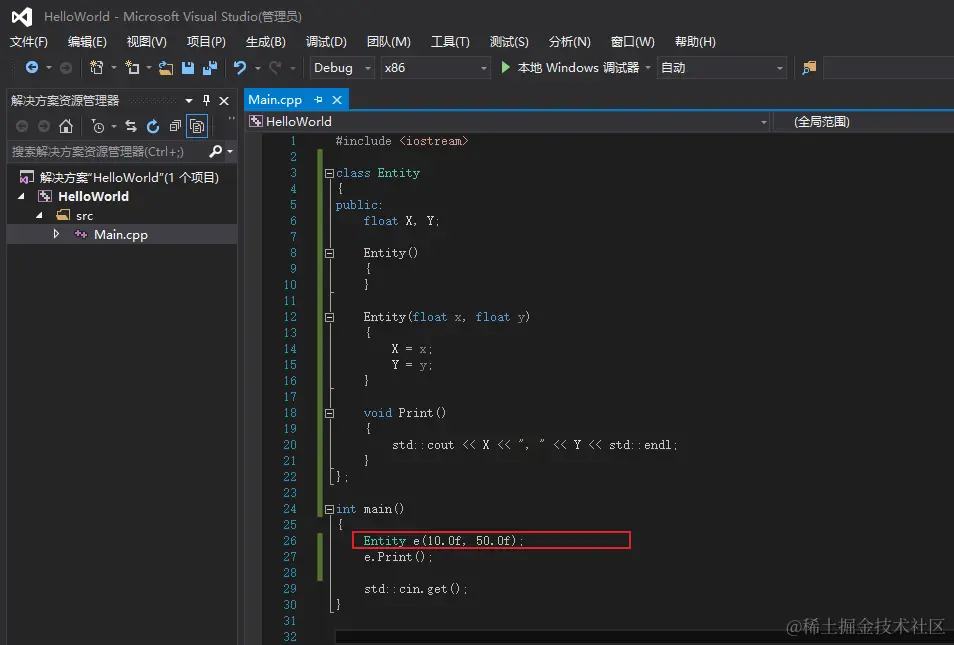Screen dimensions: 954x645
Task: Collapse the class Entity code block
Action: tap(329, 173)
